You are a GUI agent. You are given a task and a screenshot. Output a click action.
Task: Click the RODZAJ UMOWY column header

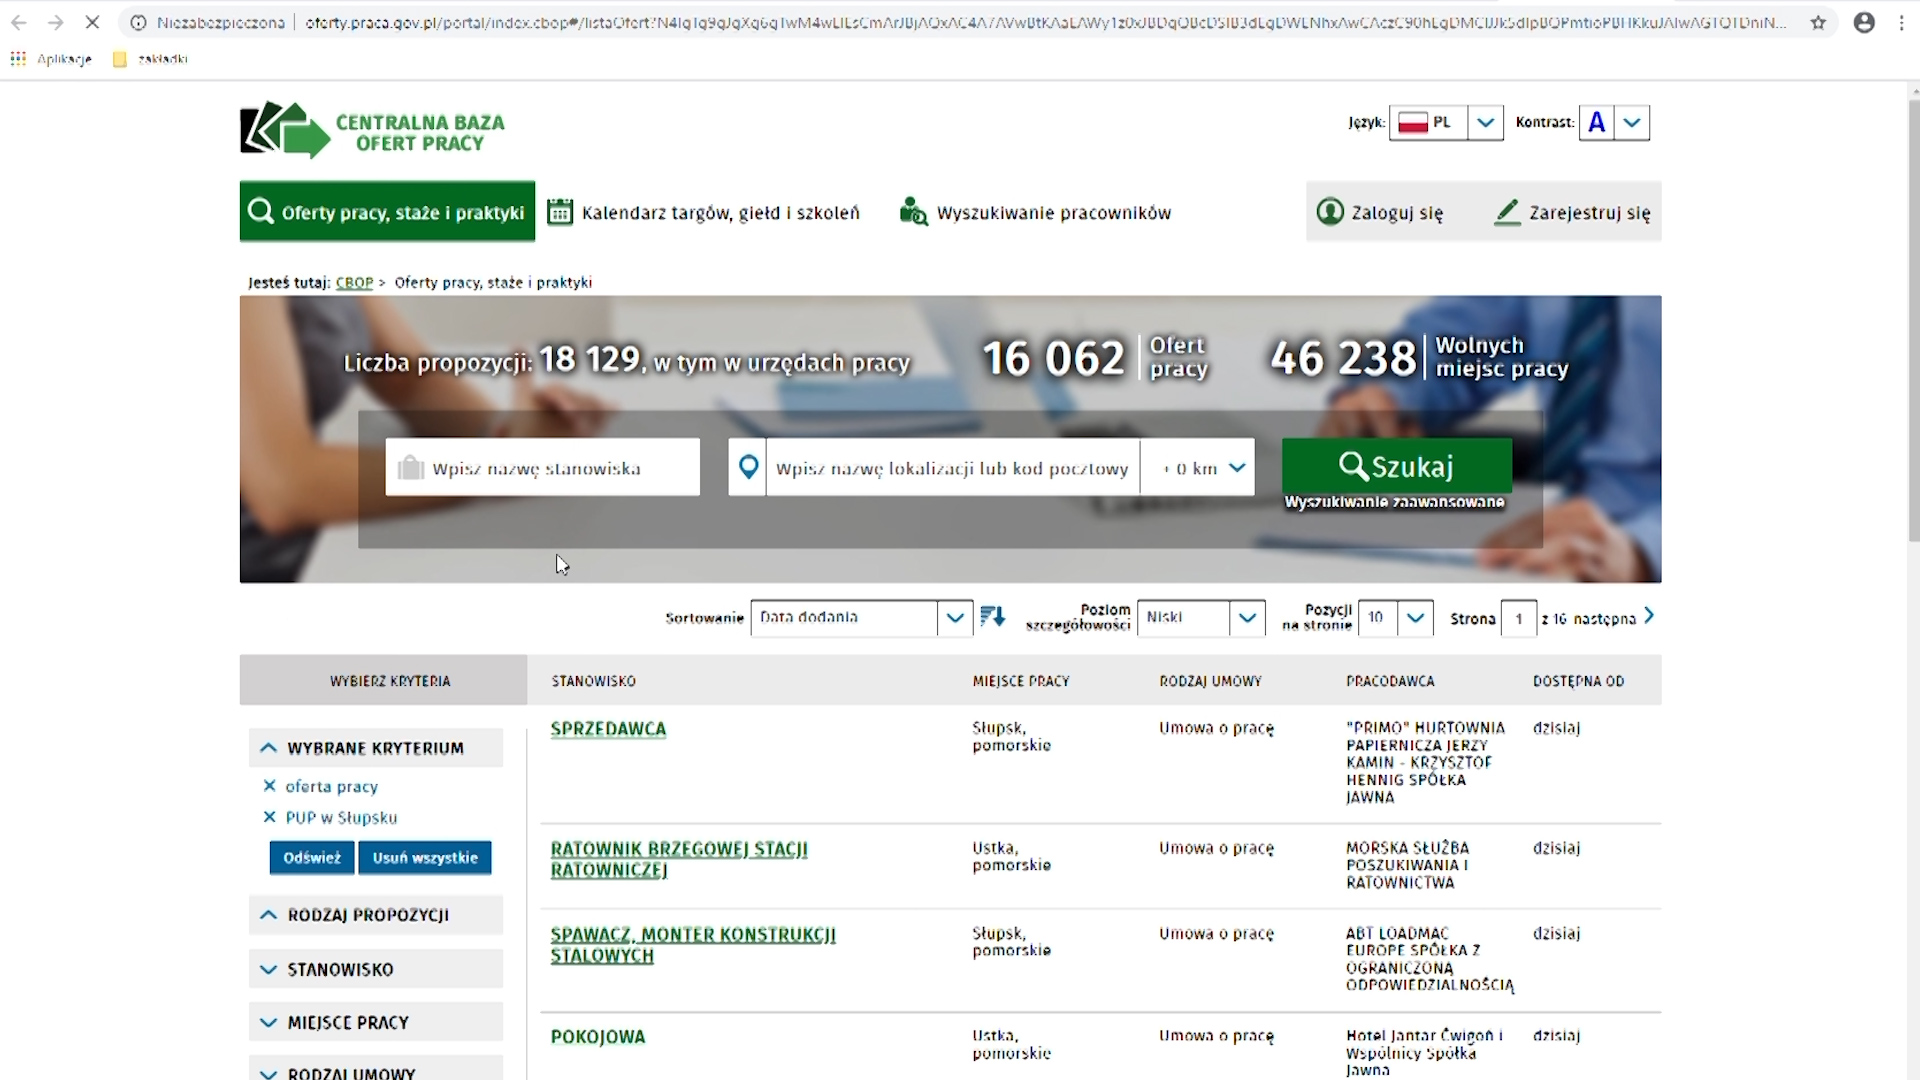point(1210,681)
